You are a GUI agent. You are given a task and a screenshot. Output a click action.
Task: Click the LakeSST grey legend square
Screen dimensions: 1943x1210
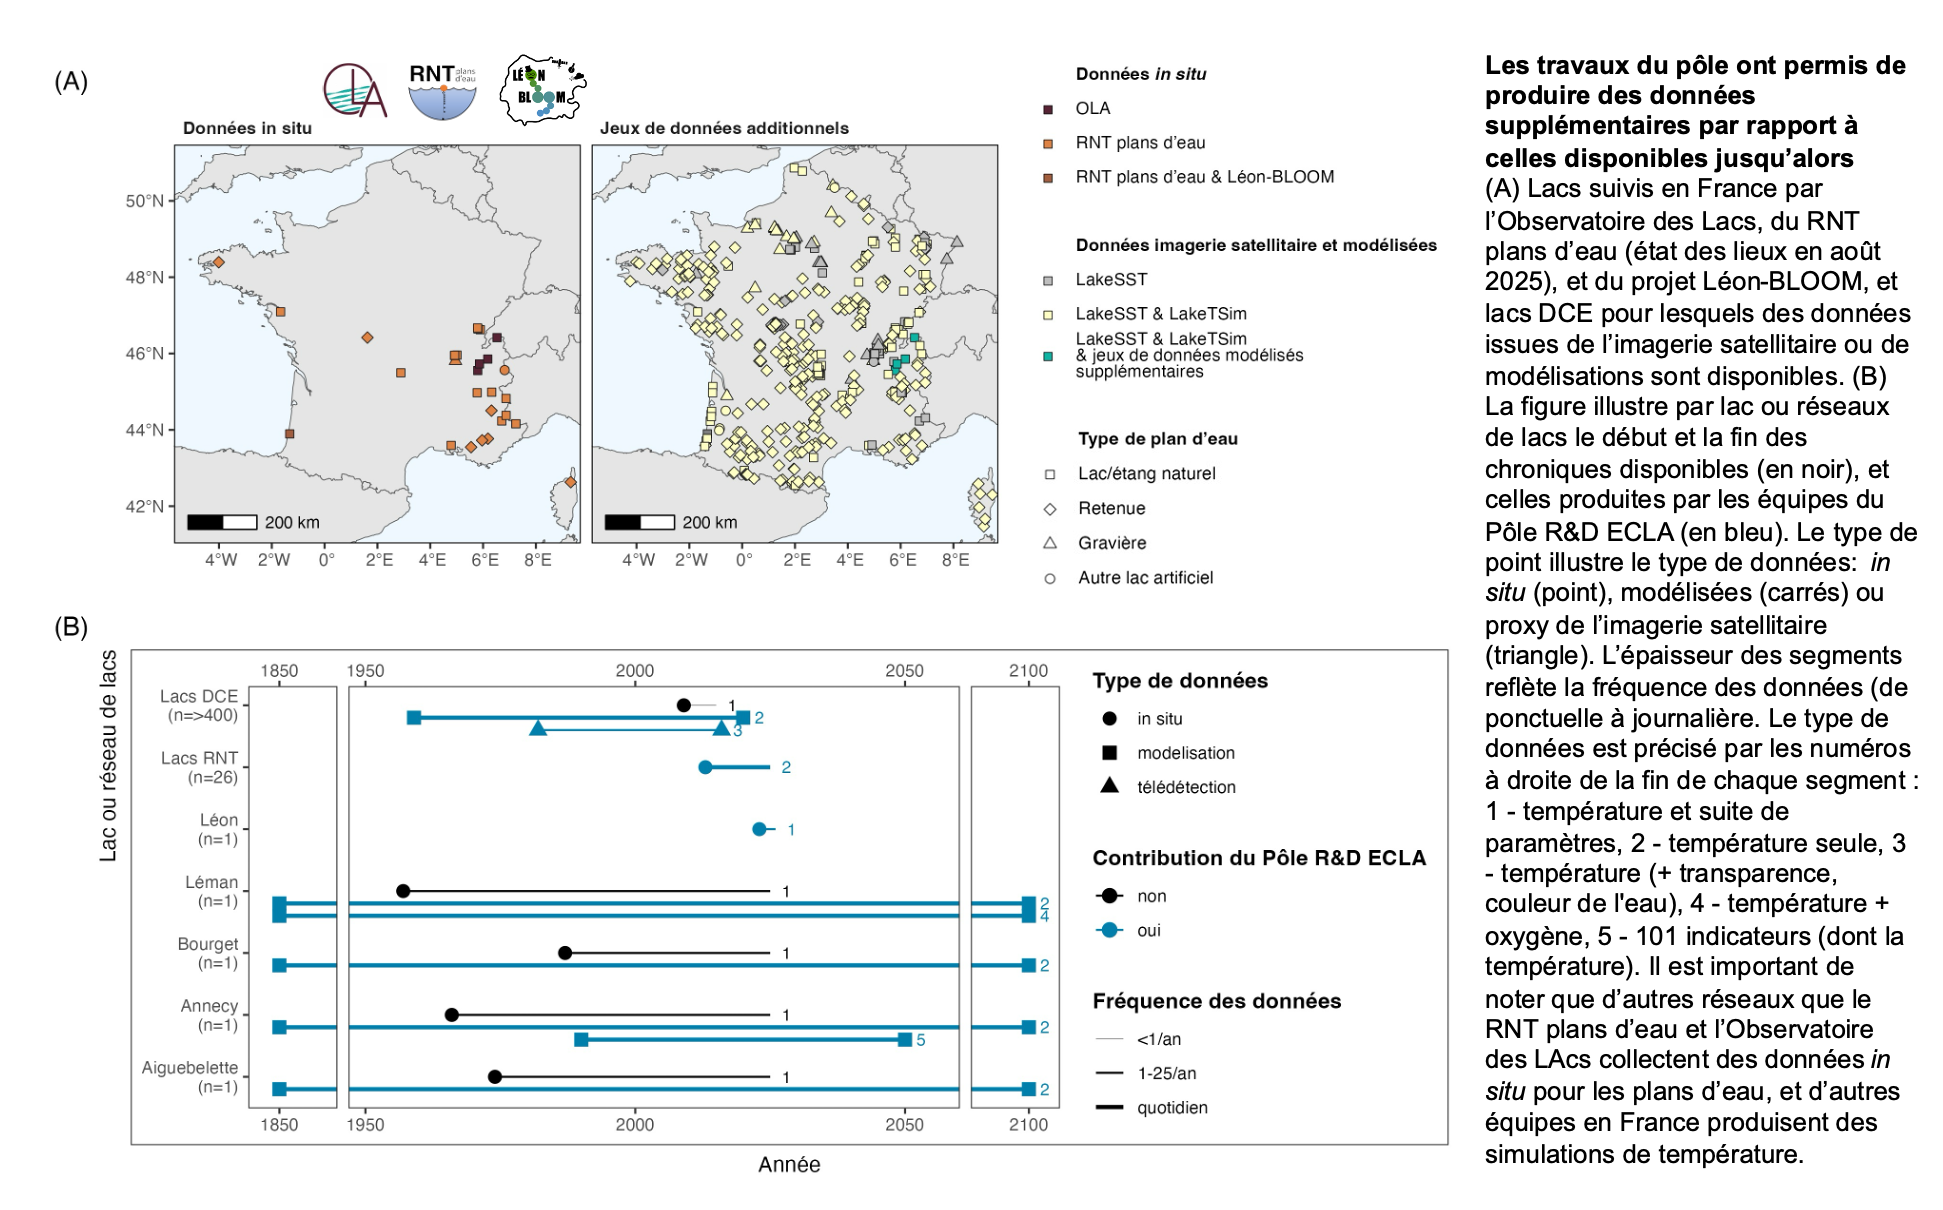[x=1048, y=280]
